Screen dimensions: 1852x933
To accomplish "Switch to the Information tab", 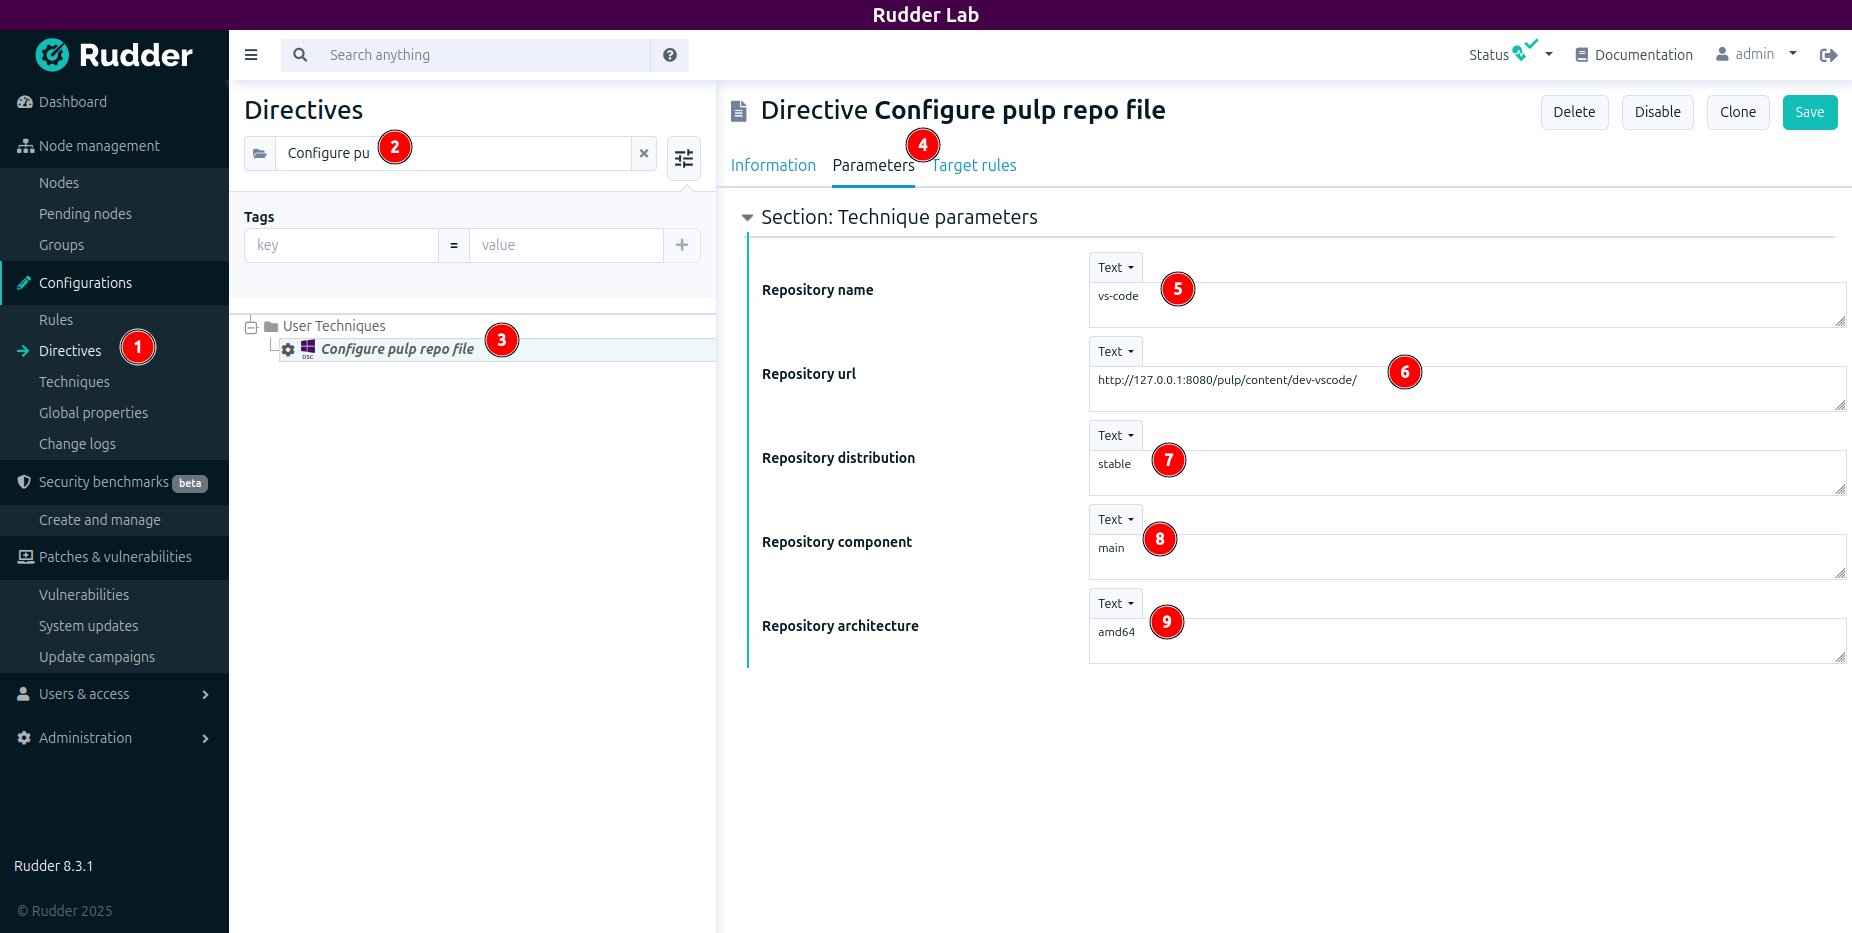I will tap(773, 165).
